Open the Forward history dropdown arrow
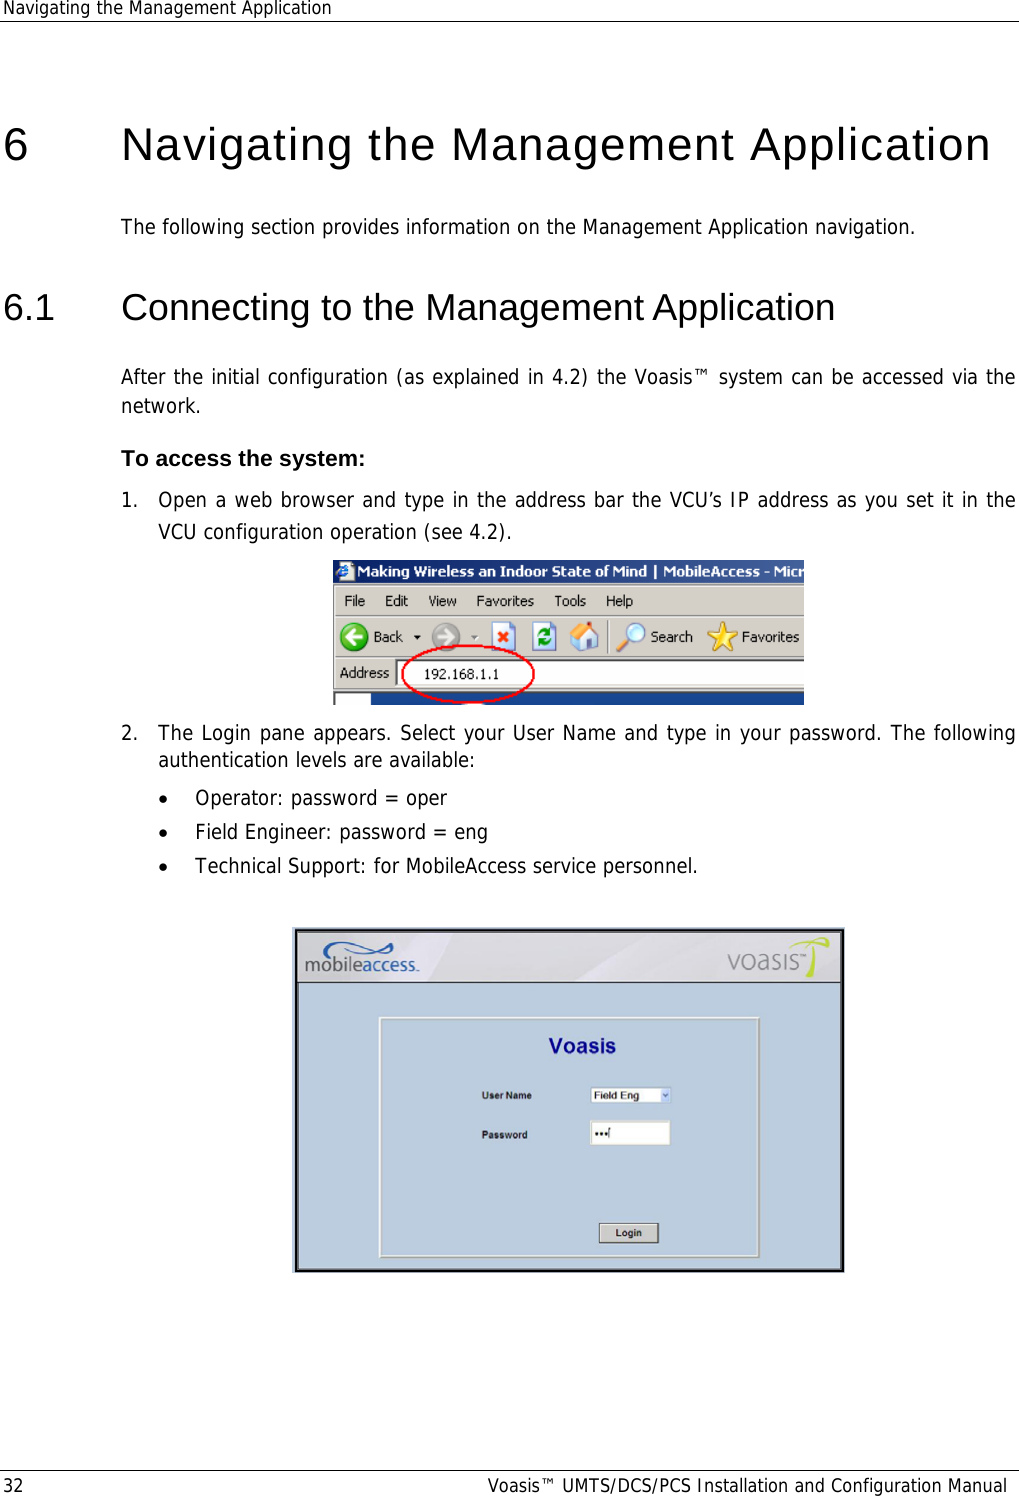This screenshot has height=1496, width=1019. tap(474, 637)
